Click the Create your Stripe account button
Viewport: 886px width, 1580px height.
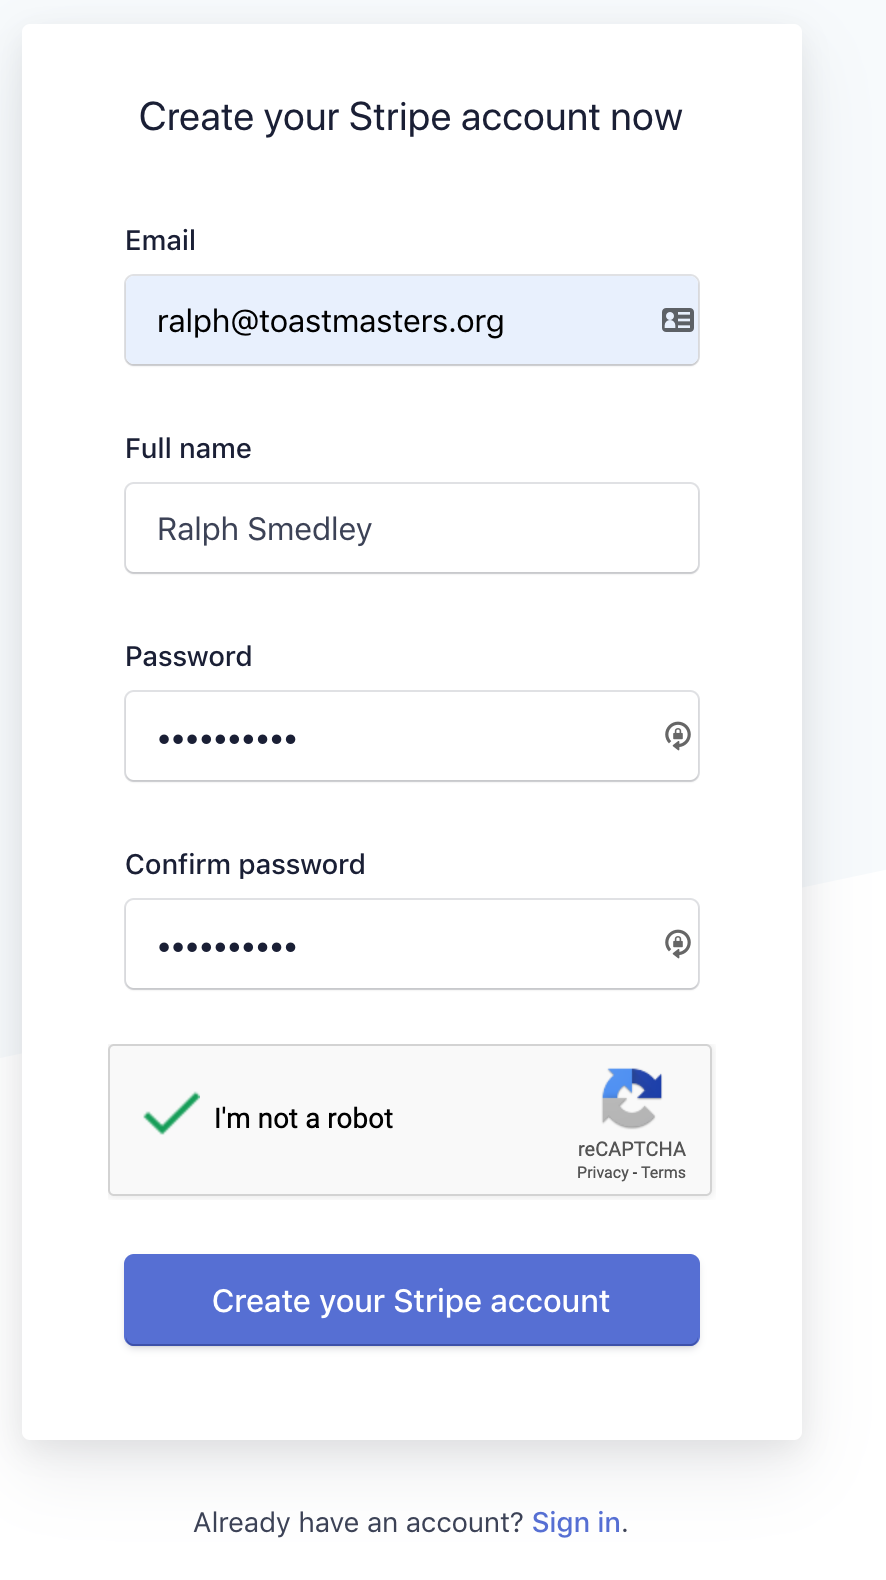coord(412,1300)
